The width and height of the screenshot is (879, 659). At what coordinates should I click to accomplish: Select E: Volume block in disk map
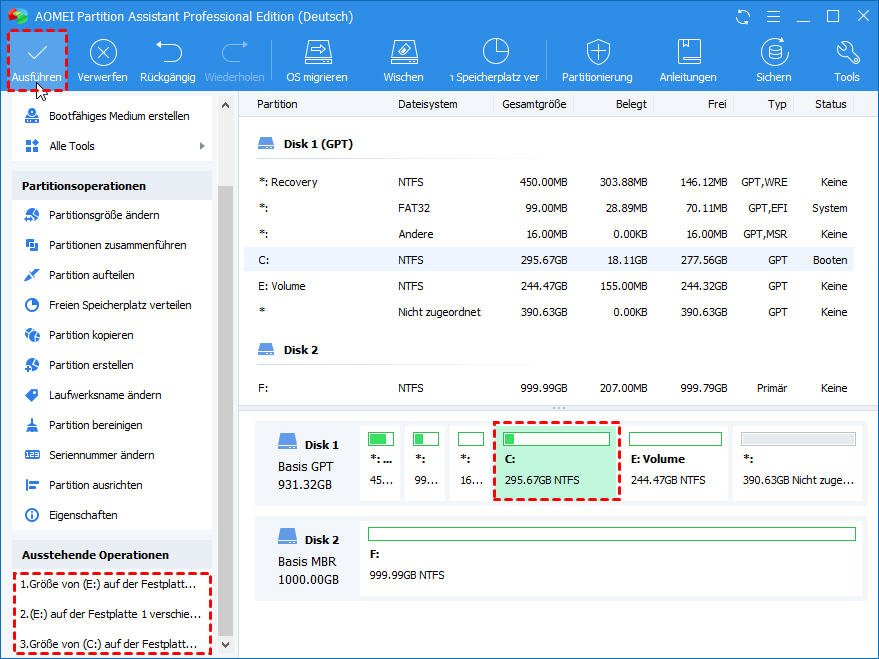pyautogui.click(x=676, y=461)
